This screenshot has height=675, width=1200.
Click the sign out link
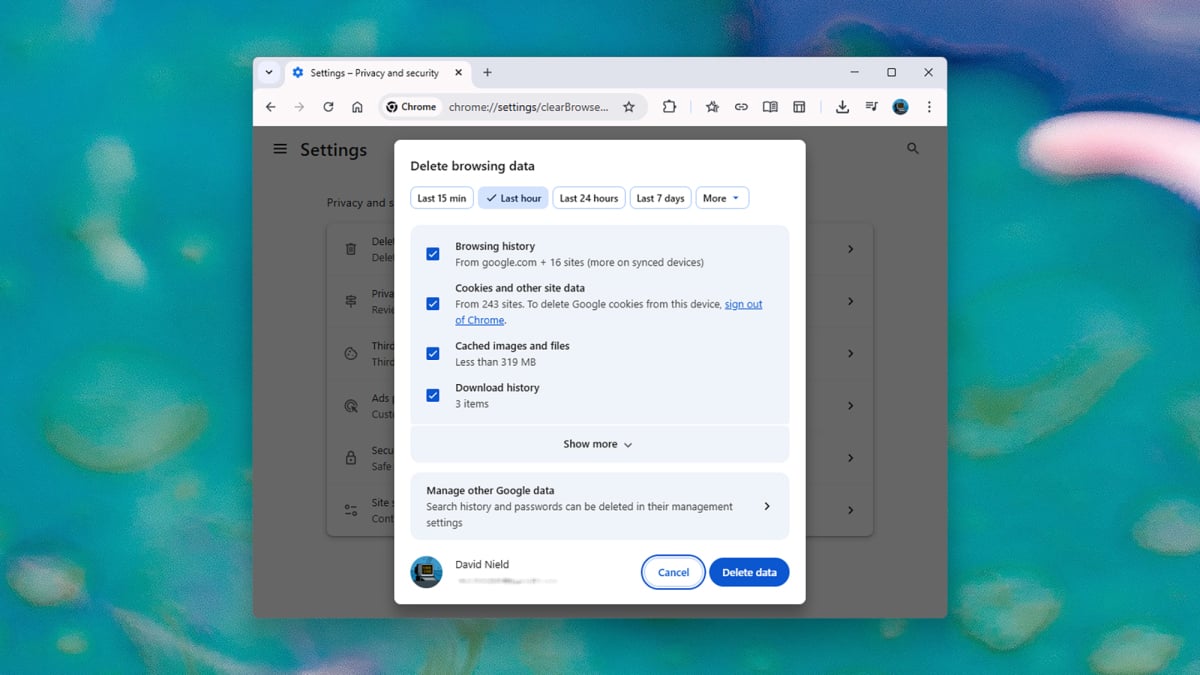point(743,304)
